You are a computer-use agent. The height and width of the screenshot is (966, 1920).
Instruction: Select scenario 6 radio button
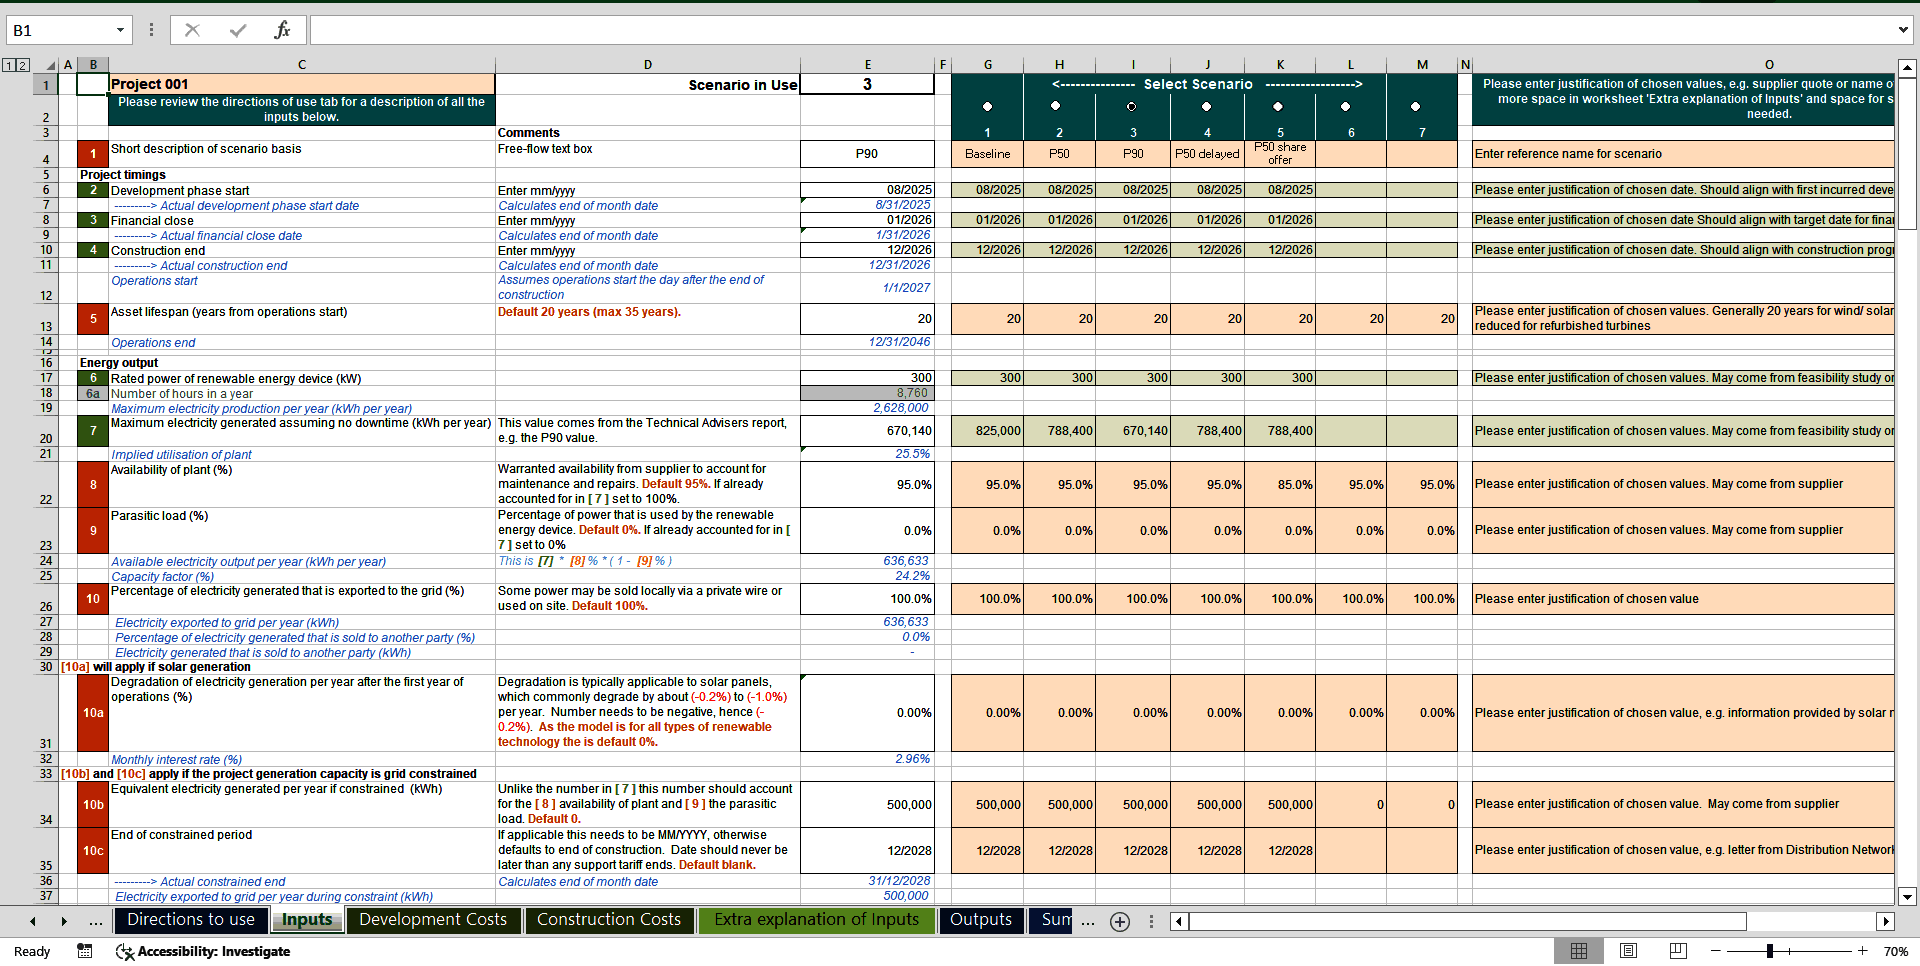tap(1346, 106)
